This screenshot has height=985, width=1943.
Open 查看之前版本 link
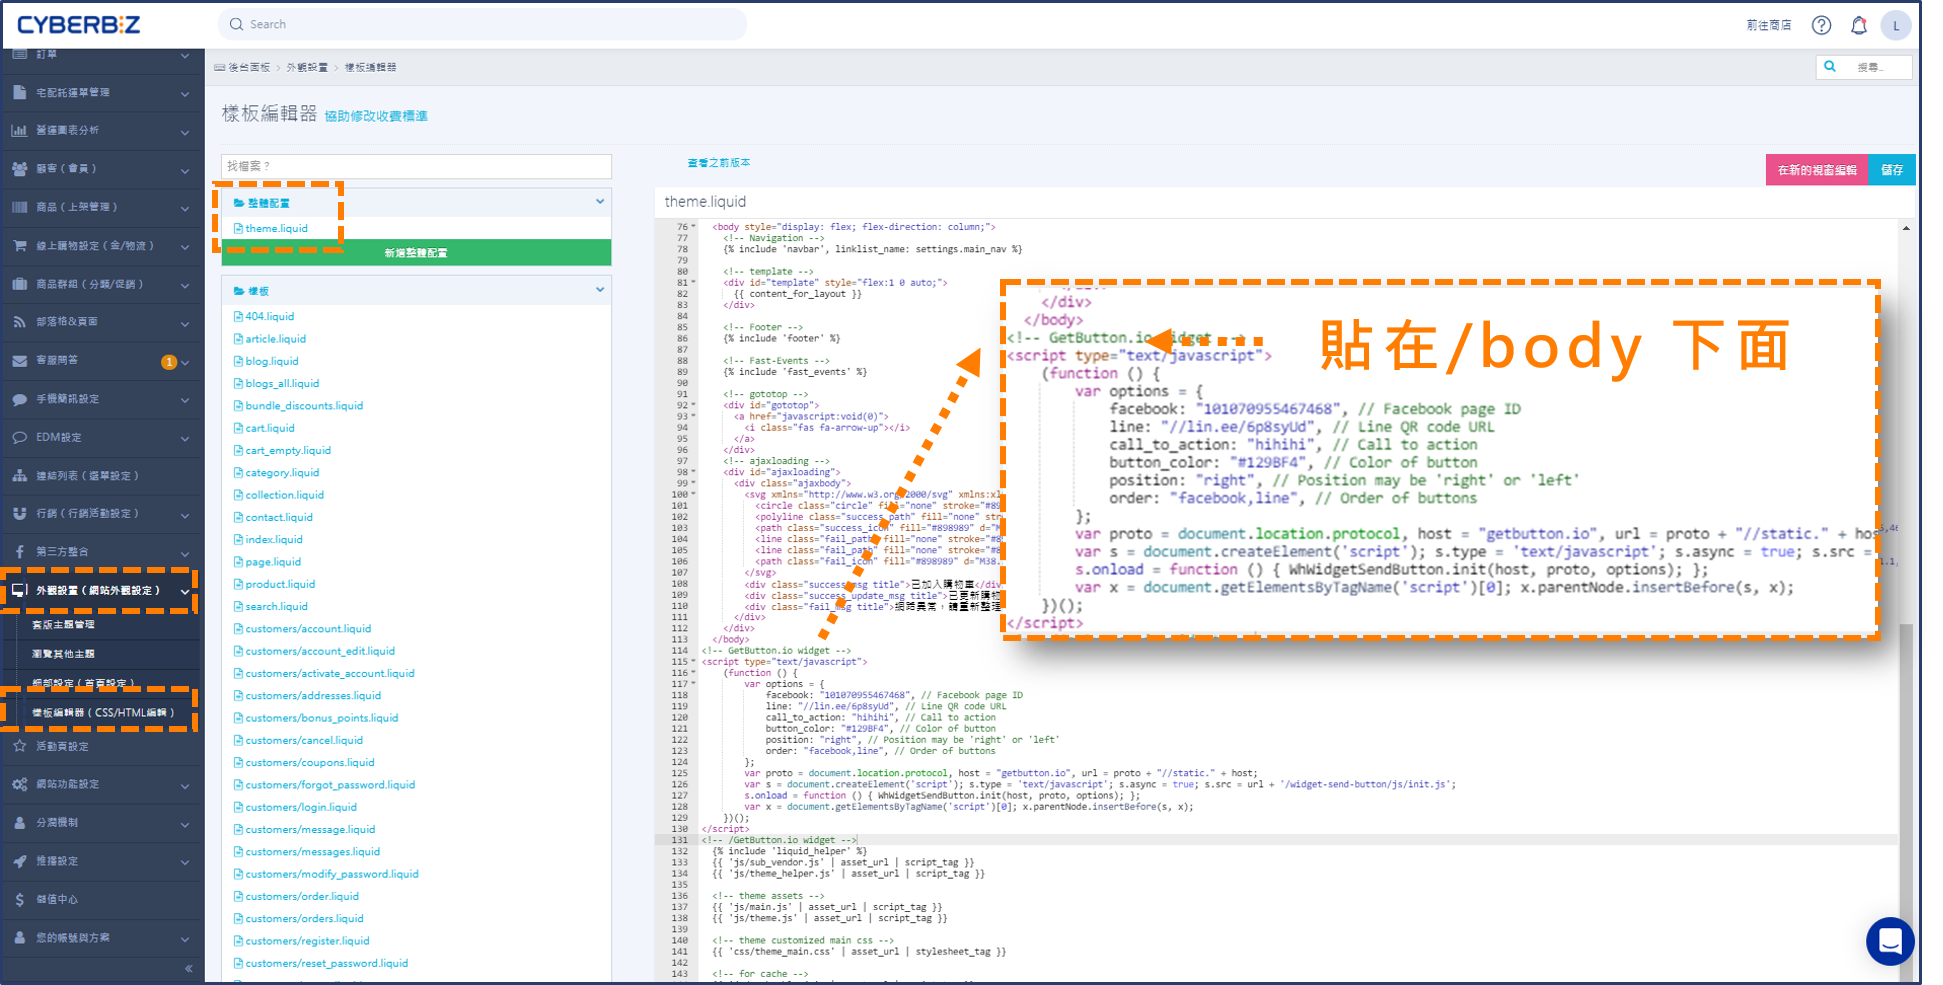pos(719,162)
